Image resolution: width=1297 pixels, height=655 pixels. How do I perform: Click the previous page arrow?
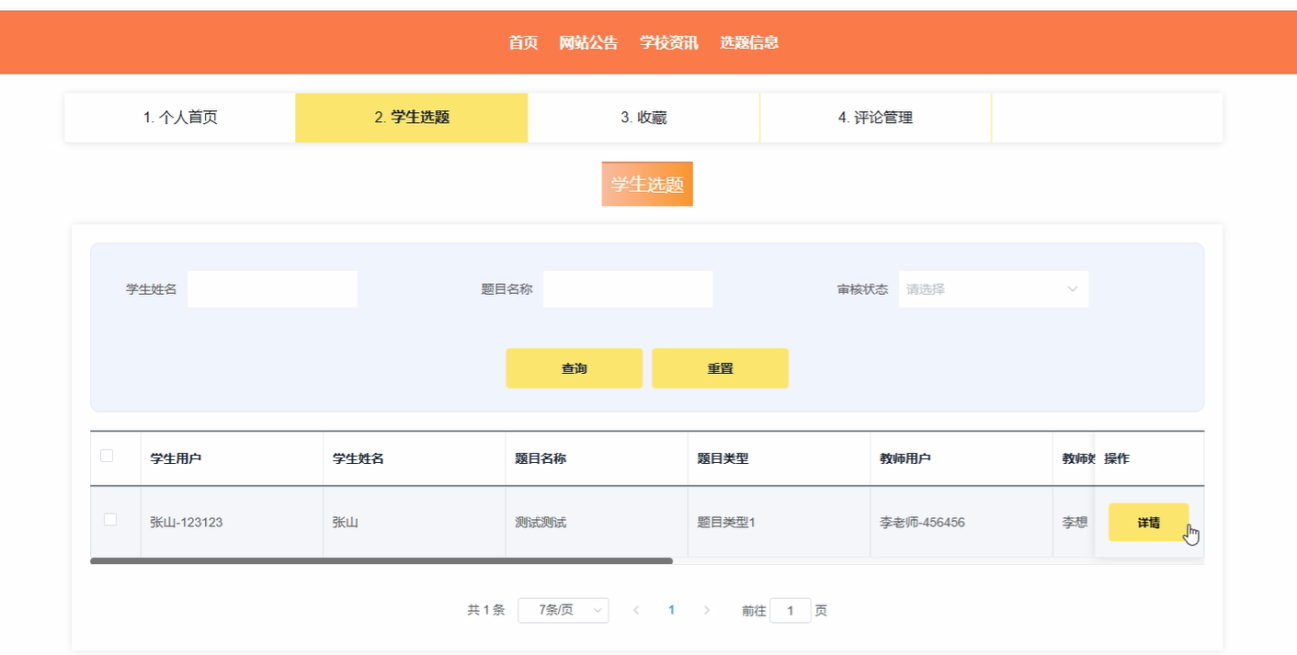pyautogui.click(x=636, y=610)
